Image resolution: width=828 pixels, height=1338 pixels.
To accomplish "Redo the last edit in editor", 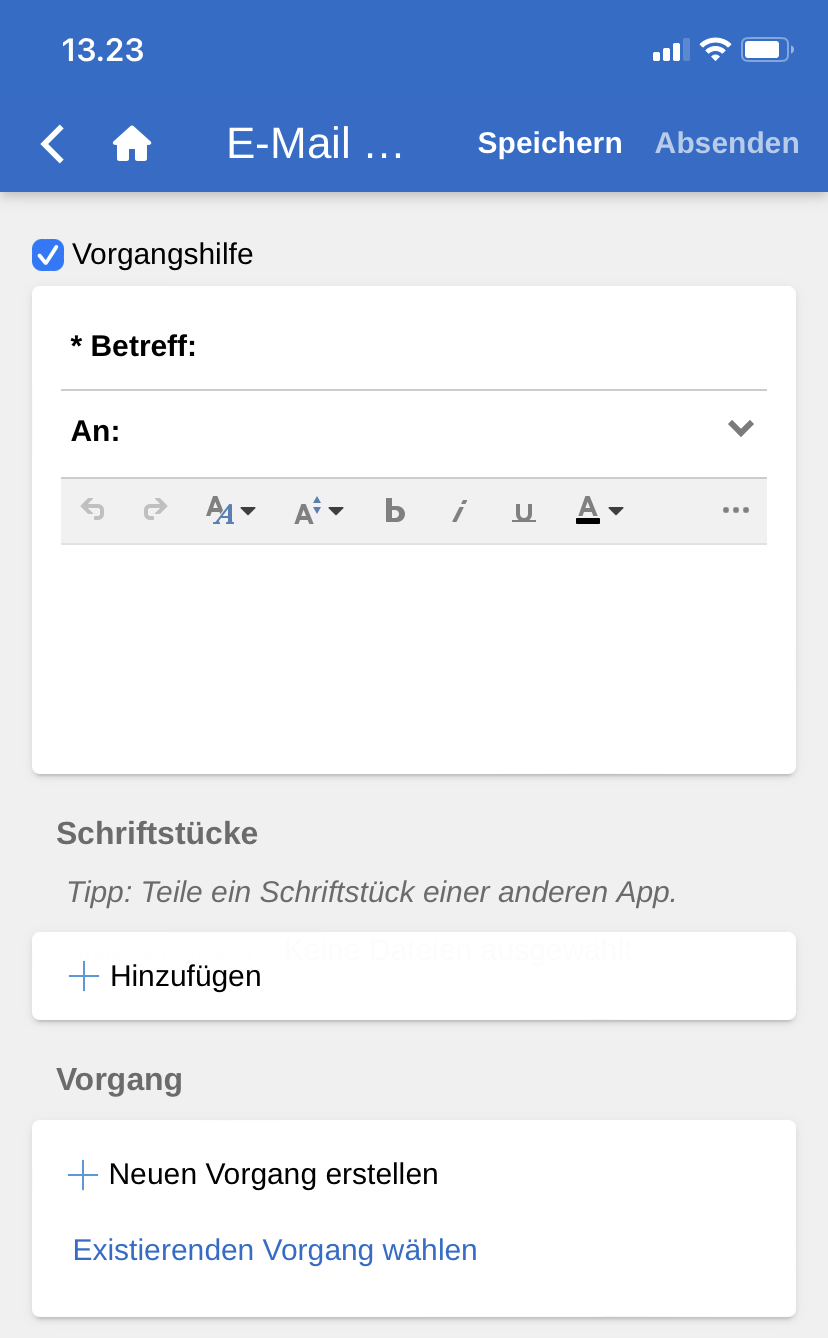I will (x=155, y=511).
